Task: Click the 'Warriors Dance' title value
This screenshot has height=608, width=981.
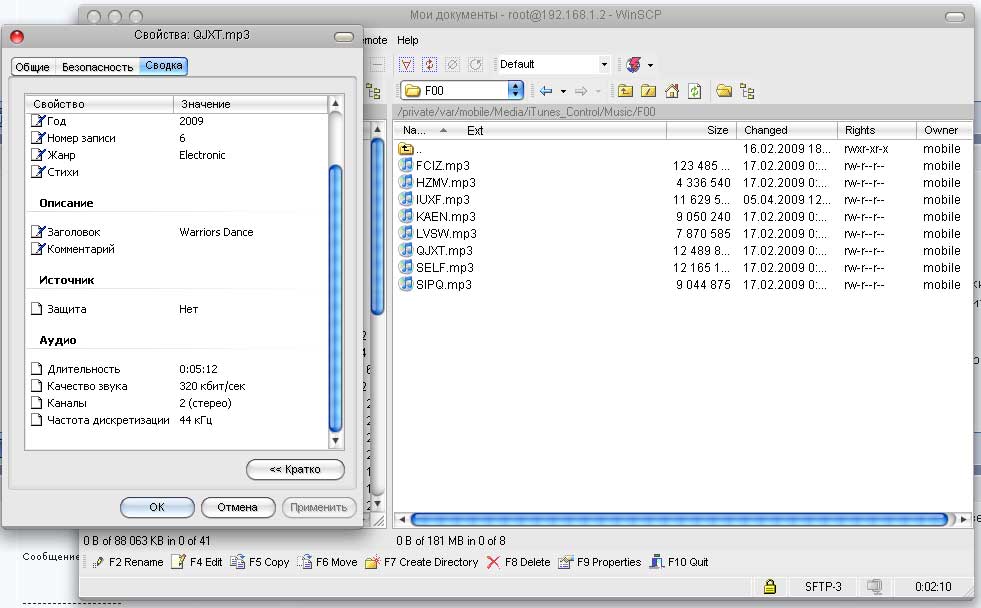Action: pos(216,232)
